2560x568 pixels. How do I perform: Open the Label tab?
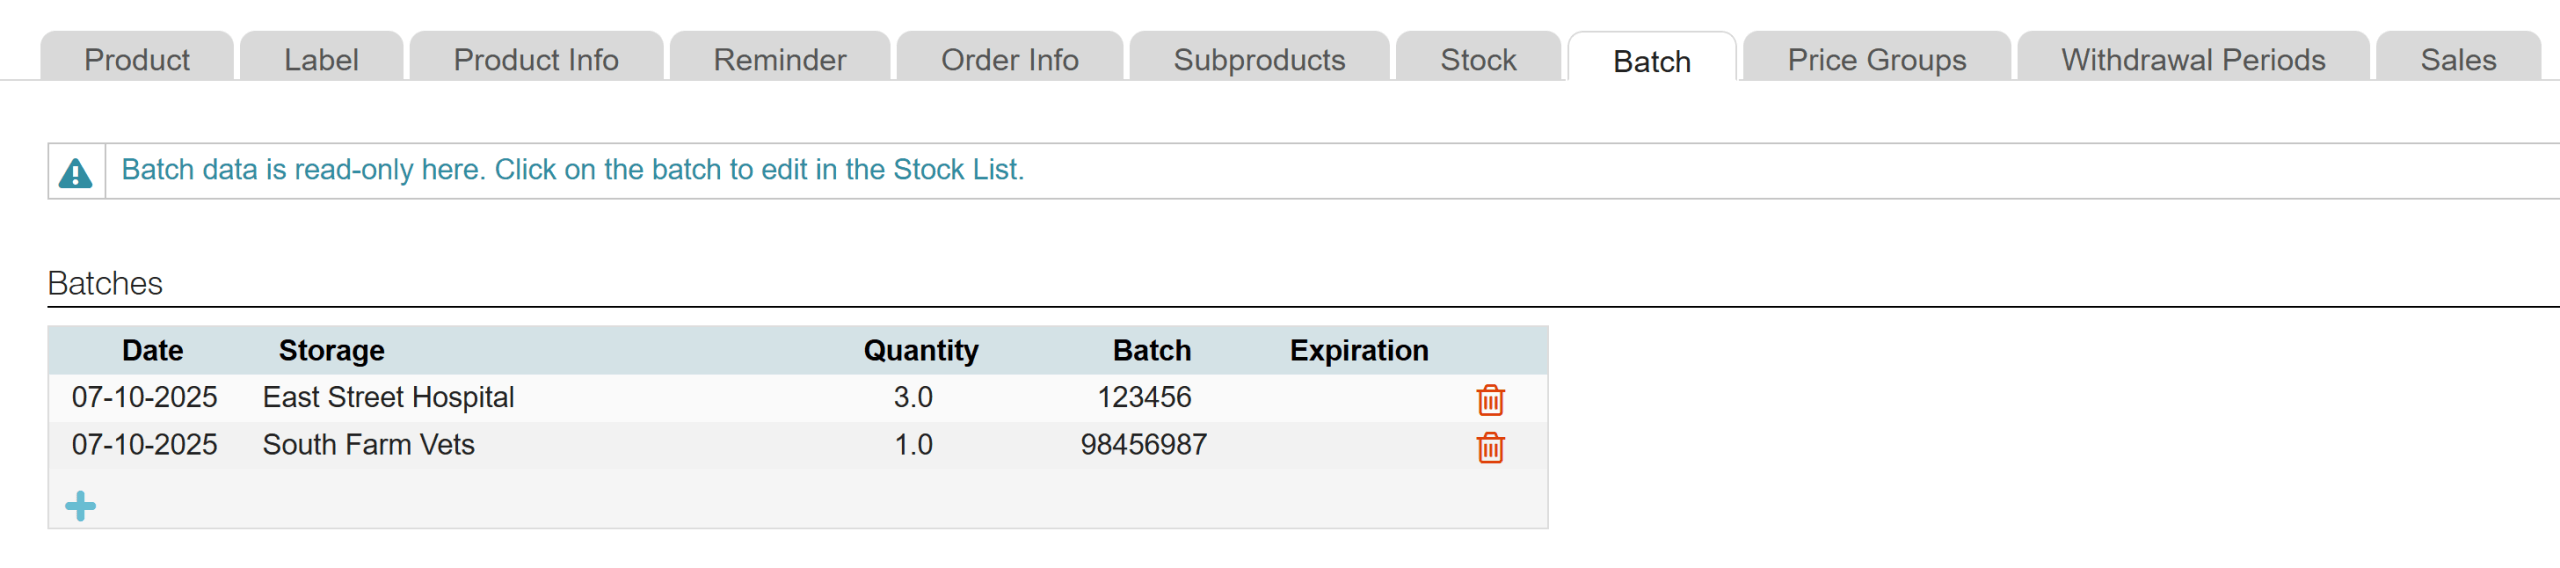(x=321, y=60)
